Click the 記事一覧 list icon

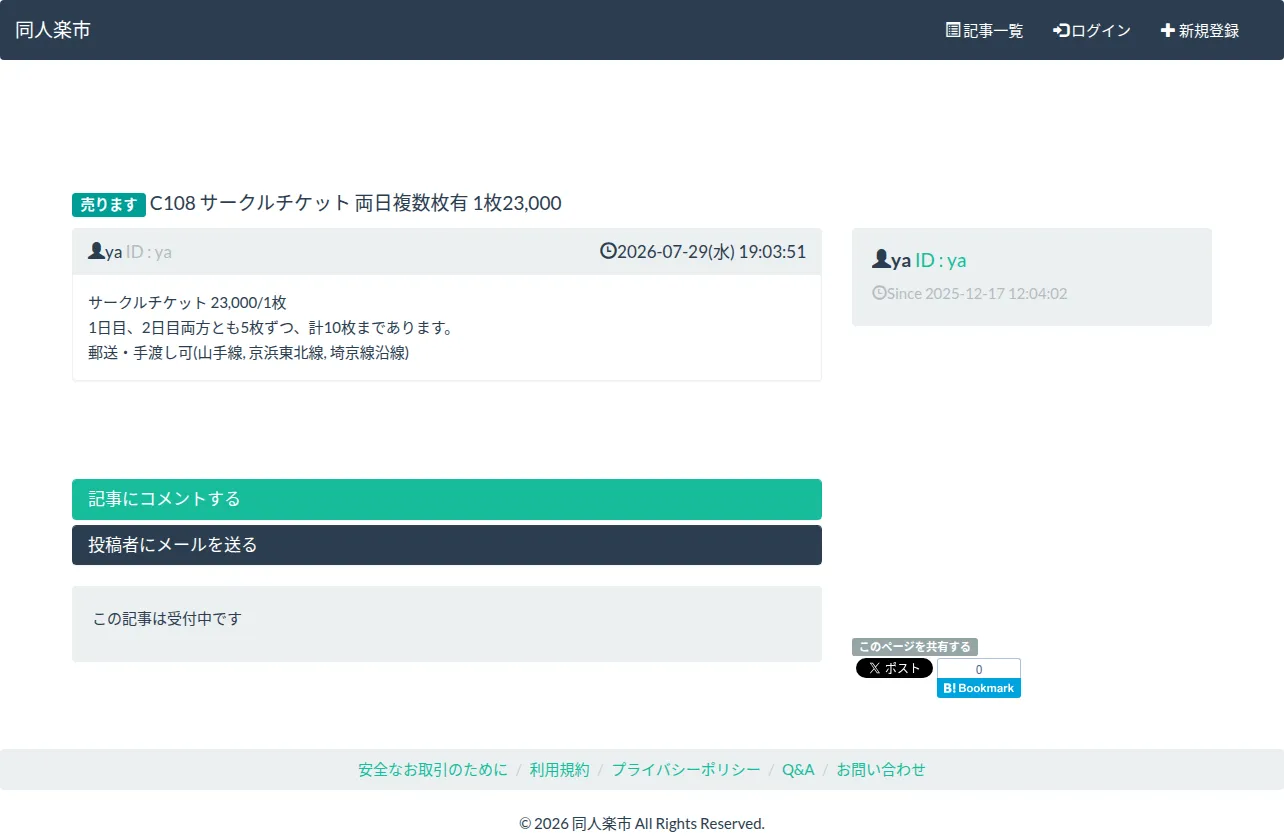tap(953, 30)
